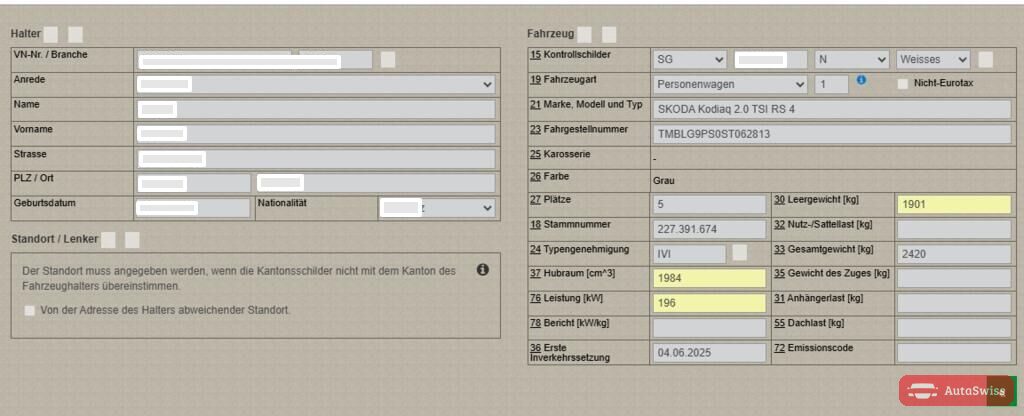Click the Stammnummer field 227.391.674
The height and width of the screenshot is (416, 1024).
click(x=709, y=229)
